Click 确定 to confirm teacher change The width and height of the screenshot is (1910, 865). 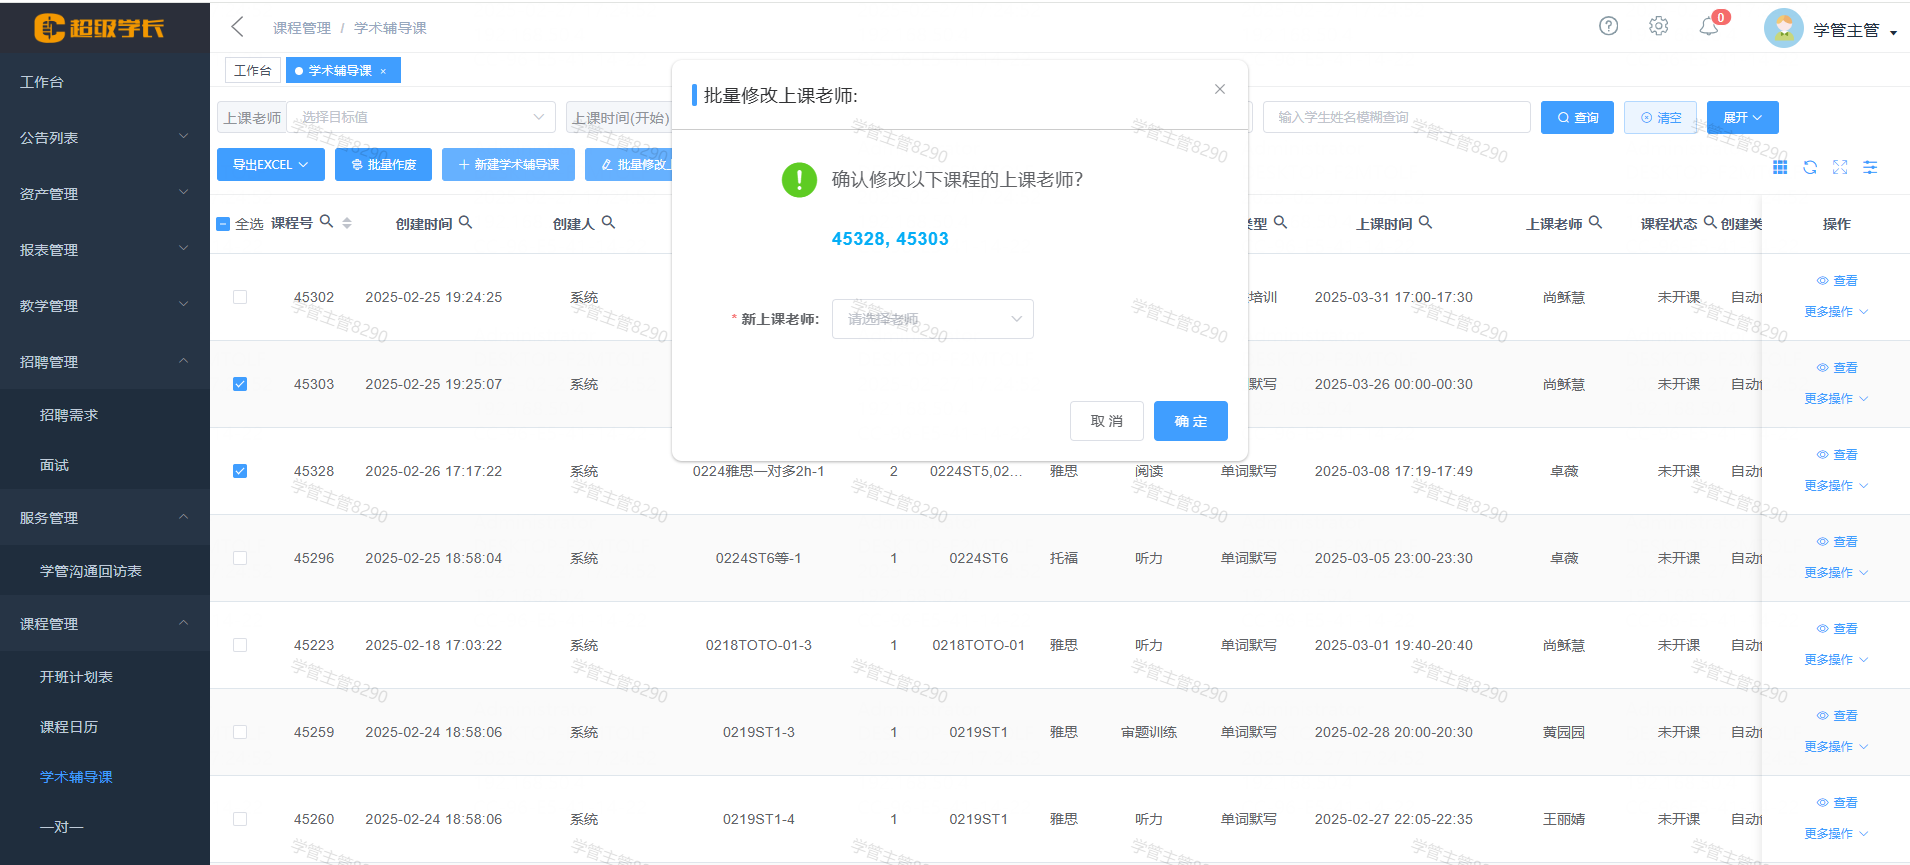tap(1190, 421)
